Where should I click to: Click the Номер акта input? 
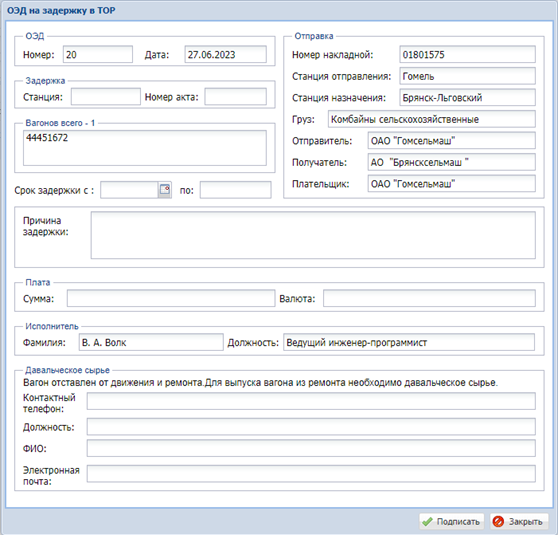pos(236,96)
